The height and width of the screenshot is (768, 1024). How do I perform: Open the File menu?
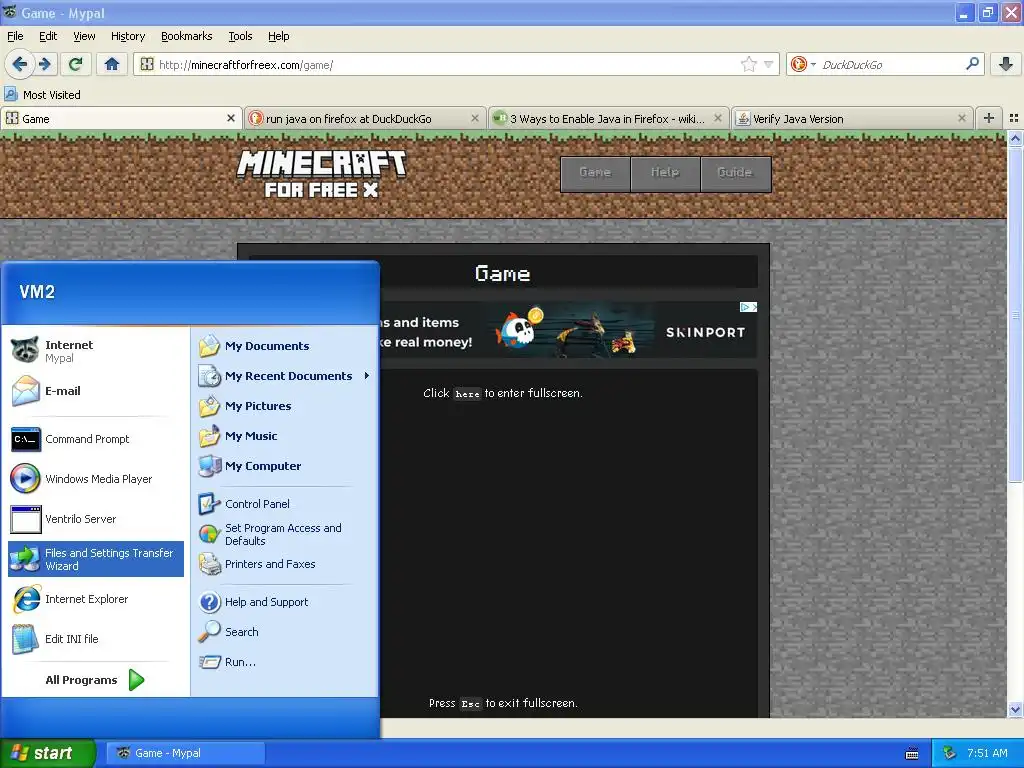click(15, 36)
